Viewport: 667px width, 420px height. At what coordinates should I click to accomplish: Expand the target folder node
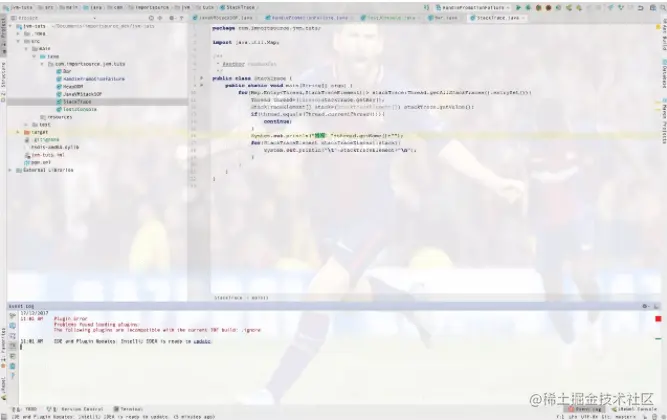[18, 132]
